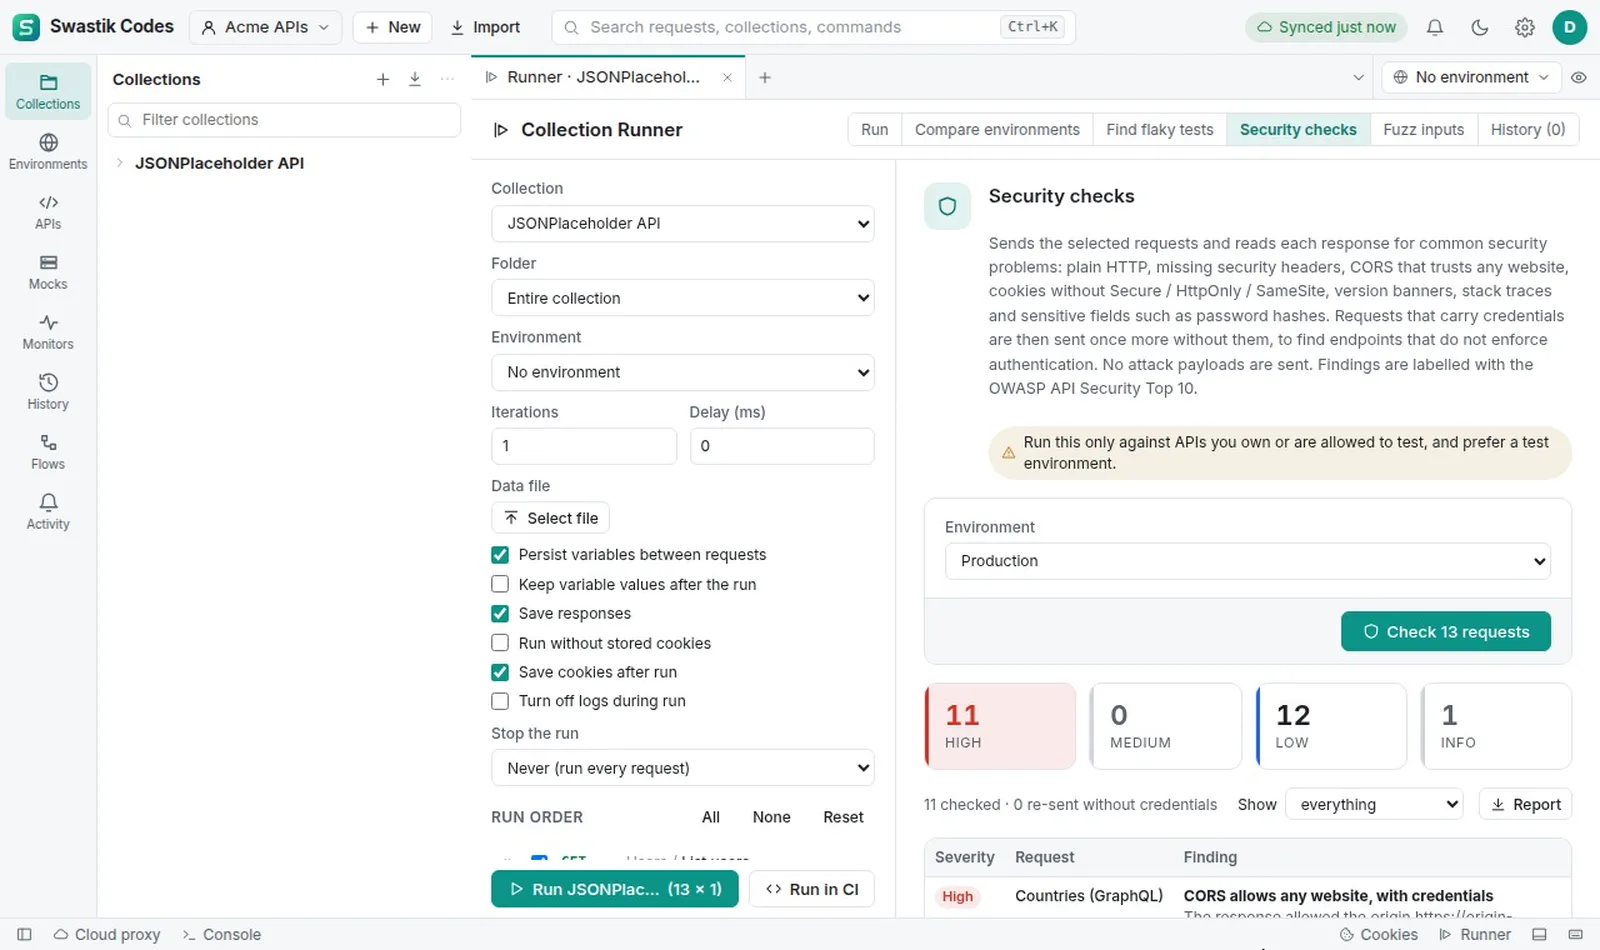This screenshot has width=1600, height=950.
Task: Open settings gear icon
Action: pos(1525,27)
